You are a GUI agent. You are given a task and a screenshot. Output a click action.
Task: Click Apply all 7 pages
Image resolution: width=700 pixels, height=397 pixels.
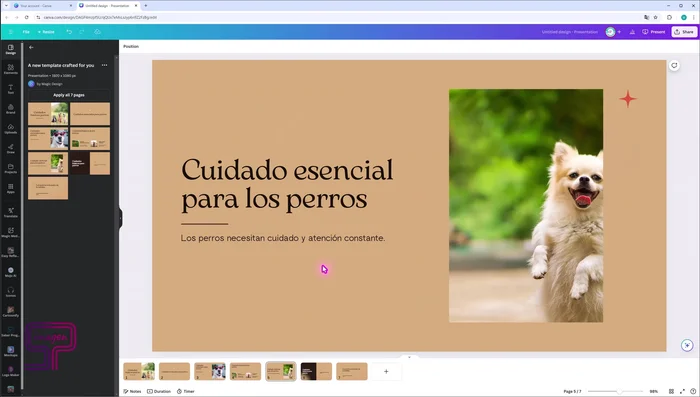pyautogui.click(x=69, y=95)
